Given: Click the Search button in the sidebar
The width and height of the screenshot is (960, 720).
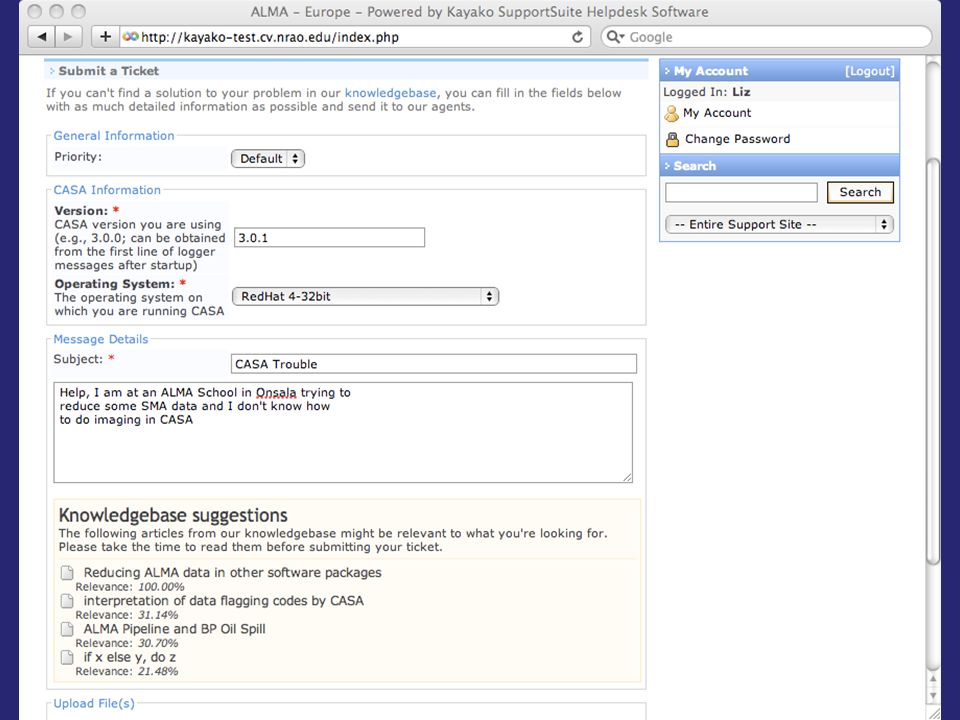Looking at the screenshot, I should pyautogui.click(x=860, y=192).
